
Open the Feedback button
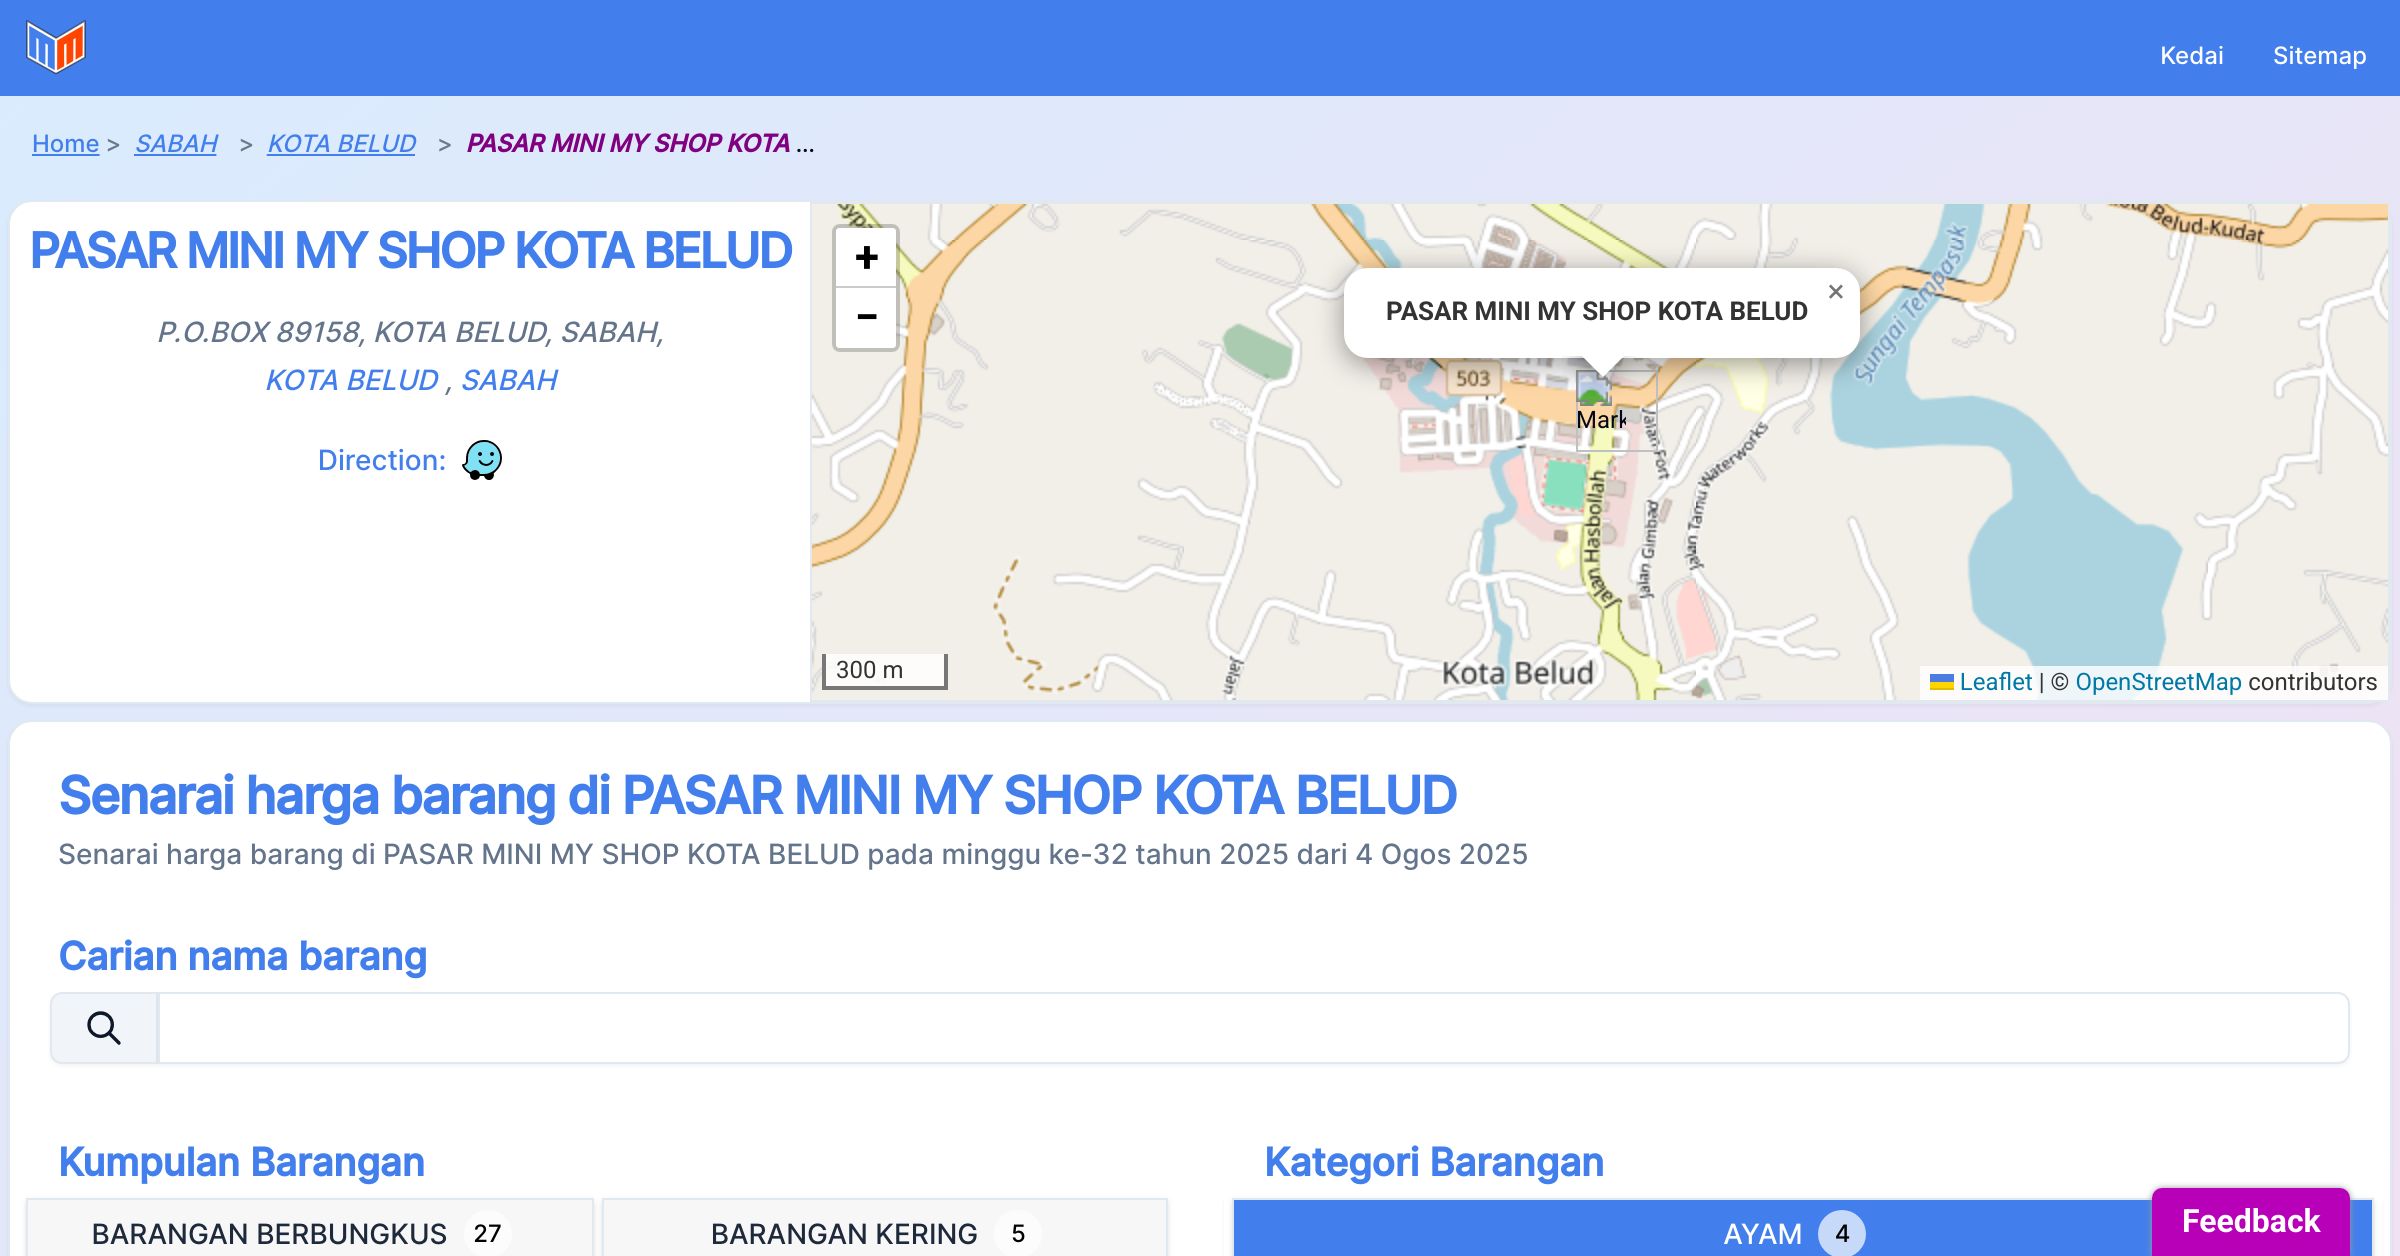pos(2250,1220)
